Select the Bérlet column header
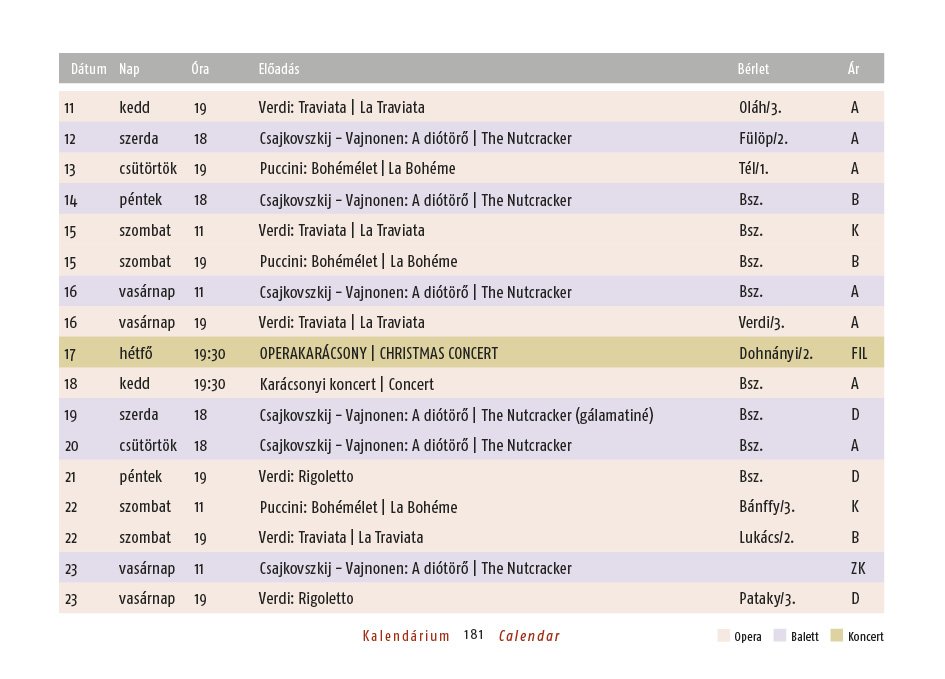Viewport: 945px width, 679px height. coord(753,69)
